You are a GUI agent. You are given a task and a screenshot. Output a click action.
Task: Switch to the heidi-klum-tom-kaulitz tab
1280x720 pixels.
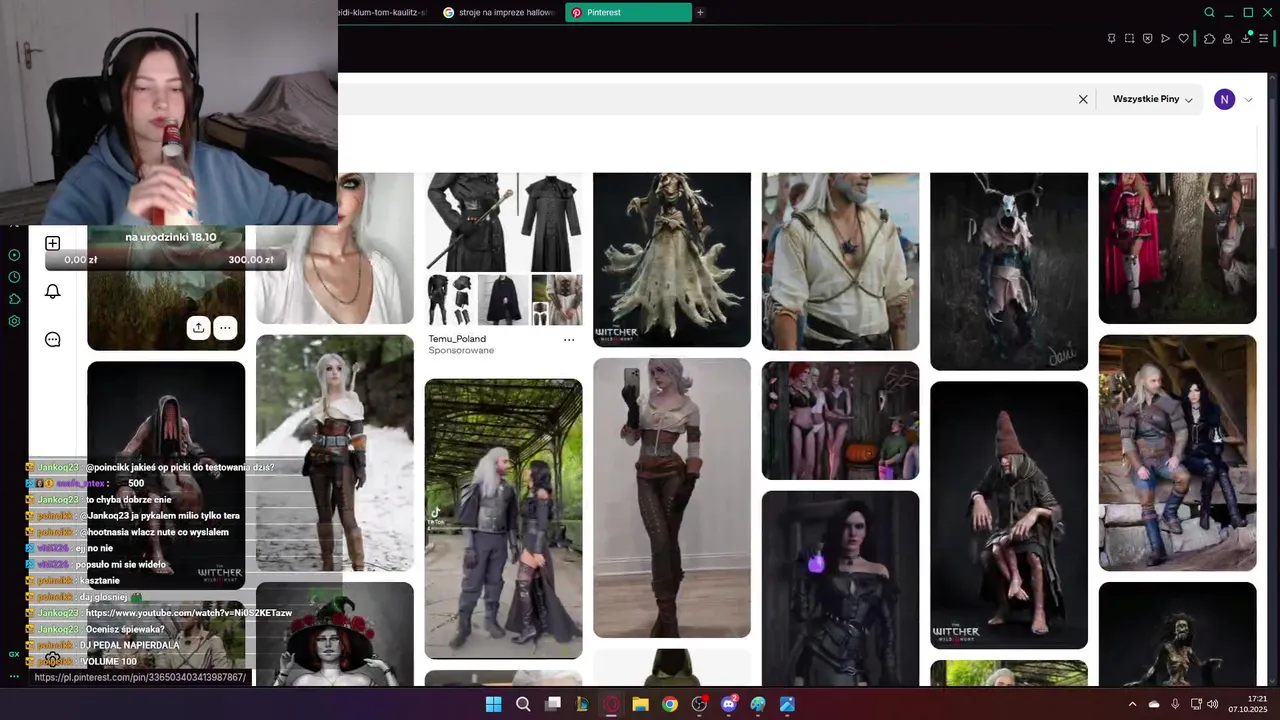(383, 12)
